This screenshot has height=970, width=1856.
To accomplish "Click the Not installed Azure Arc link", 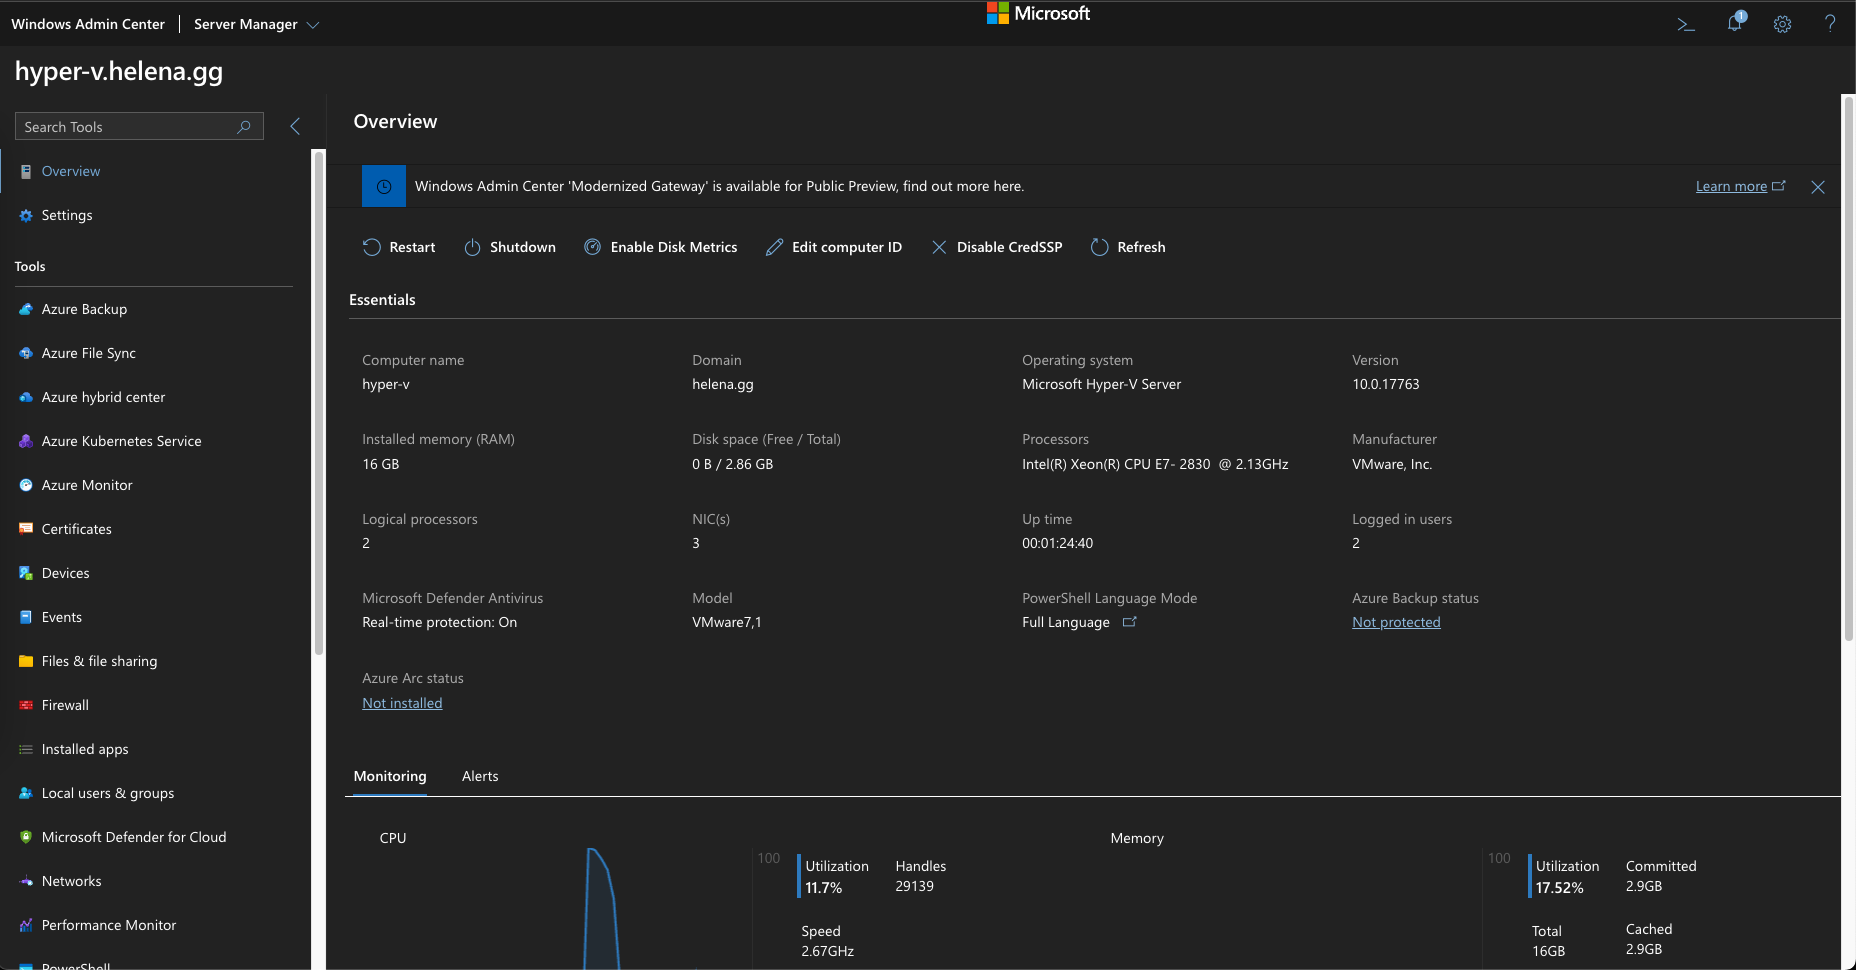I will click(x=402, y=703).
